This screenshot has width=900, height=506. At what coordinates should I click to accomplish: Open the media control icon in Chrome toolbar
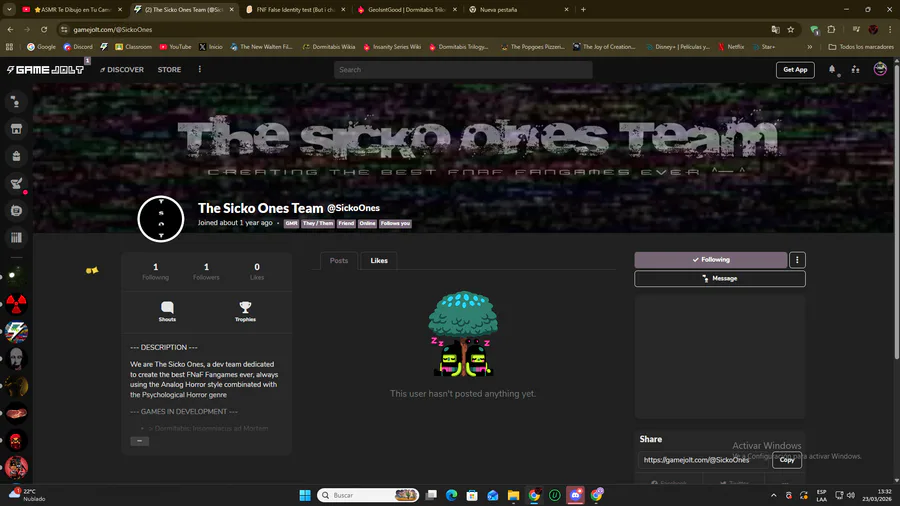pyautogui.click(x=856, y=29)
